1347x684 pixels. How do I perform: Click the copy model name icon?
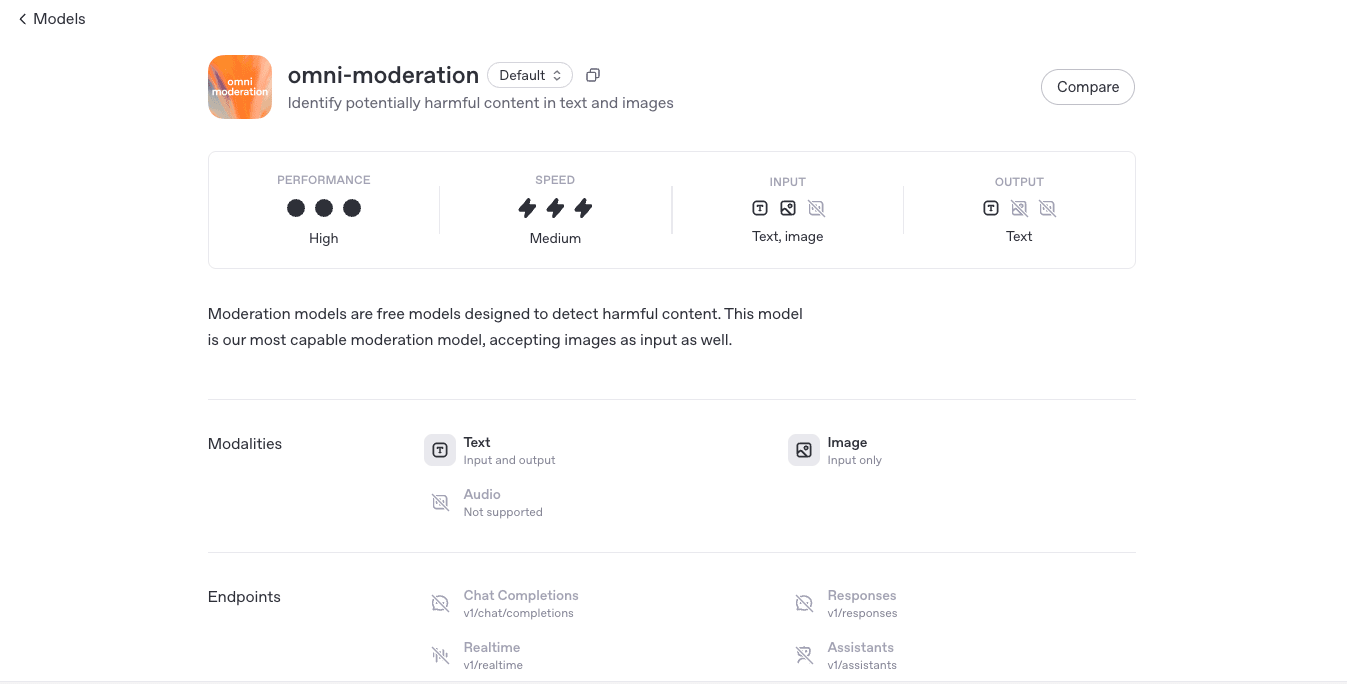pyautogui.click(x=592, y=74)
